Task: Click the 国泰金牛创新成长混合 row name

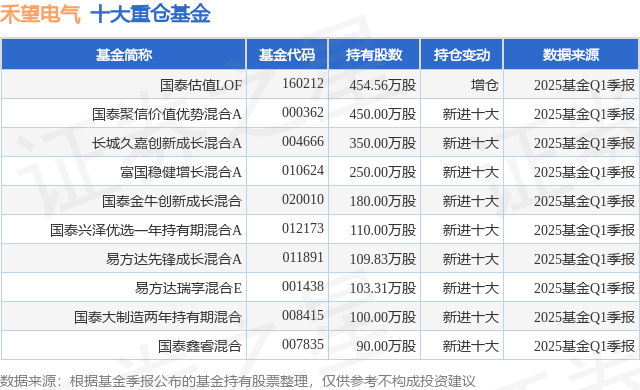Action: 172,201
